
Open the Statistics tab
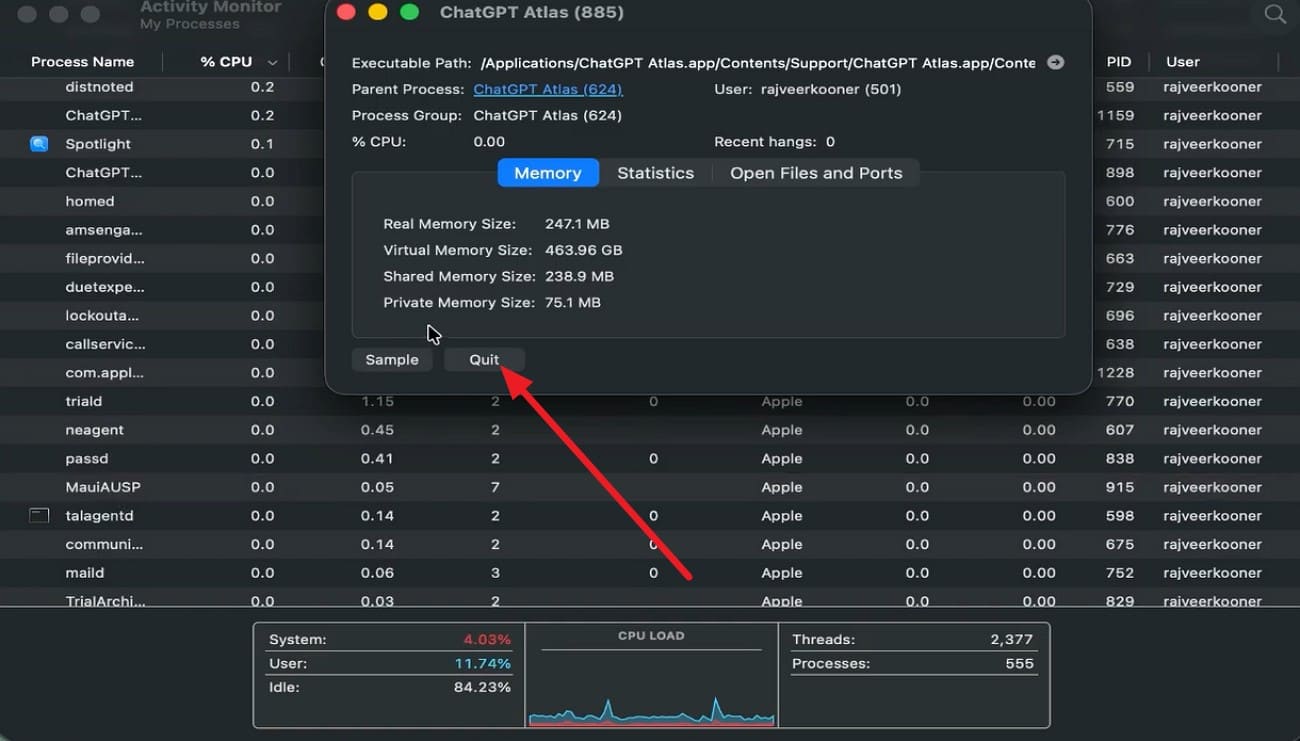pos(655,173)
